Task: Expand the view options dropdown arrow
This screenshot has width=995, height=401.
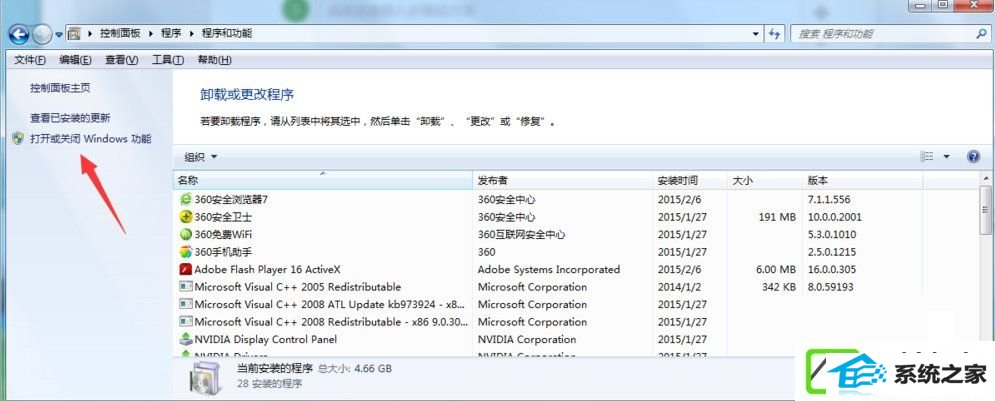Action: (947, 157)
